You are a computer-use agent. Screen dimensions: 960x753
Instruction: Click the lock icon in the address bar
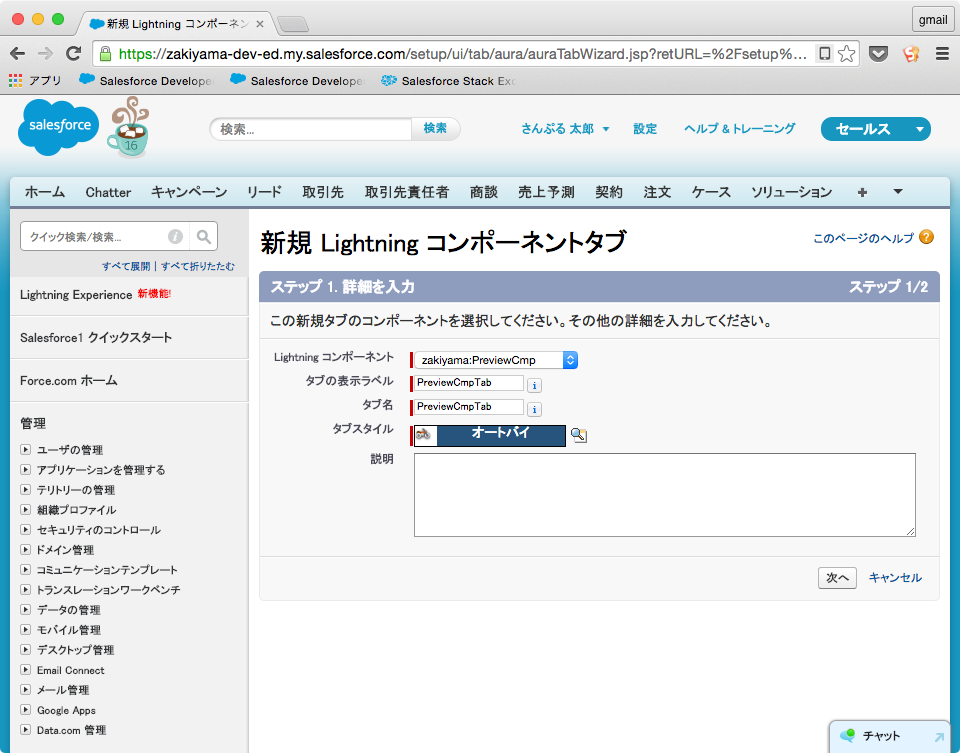pos(105,54)
